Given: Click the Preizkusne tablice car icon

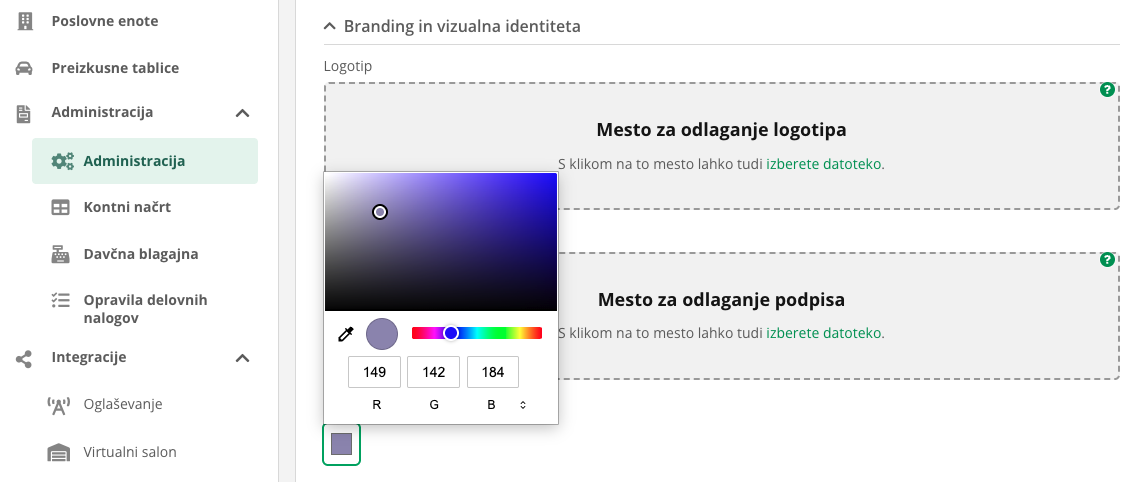Looking at the screenshot, I should pyautogui.click(x=24, y=68).
